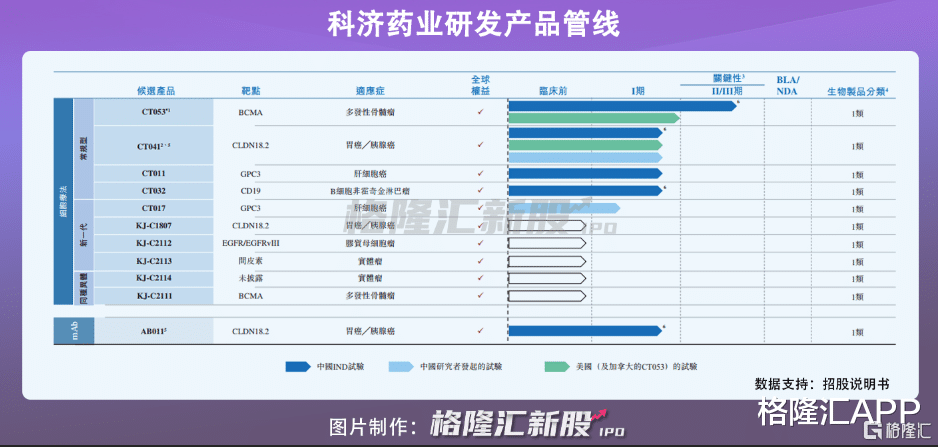Select the KJ-C2113 product cell
The image size is (938, 447).
[x=154, y=261]
